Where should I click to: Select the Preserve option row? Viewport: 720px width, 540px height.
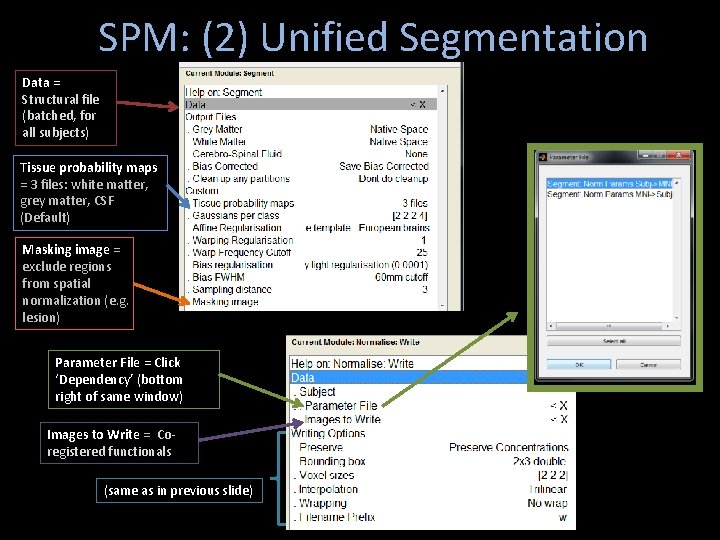tap(431, 447)
